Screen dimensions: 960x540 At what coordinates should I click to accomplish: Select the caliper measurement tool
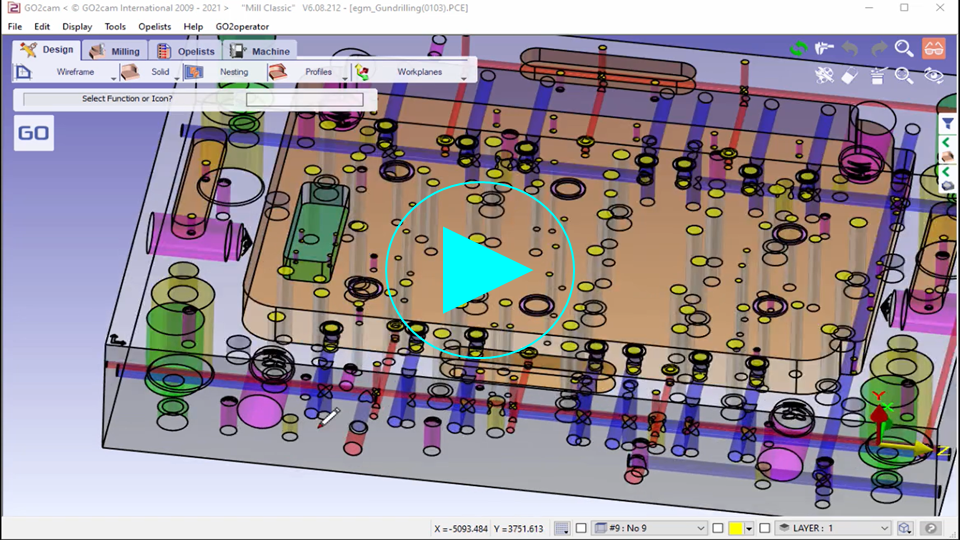point(824,48)
